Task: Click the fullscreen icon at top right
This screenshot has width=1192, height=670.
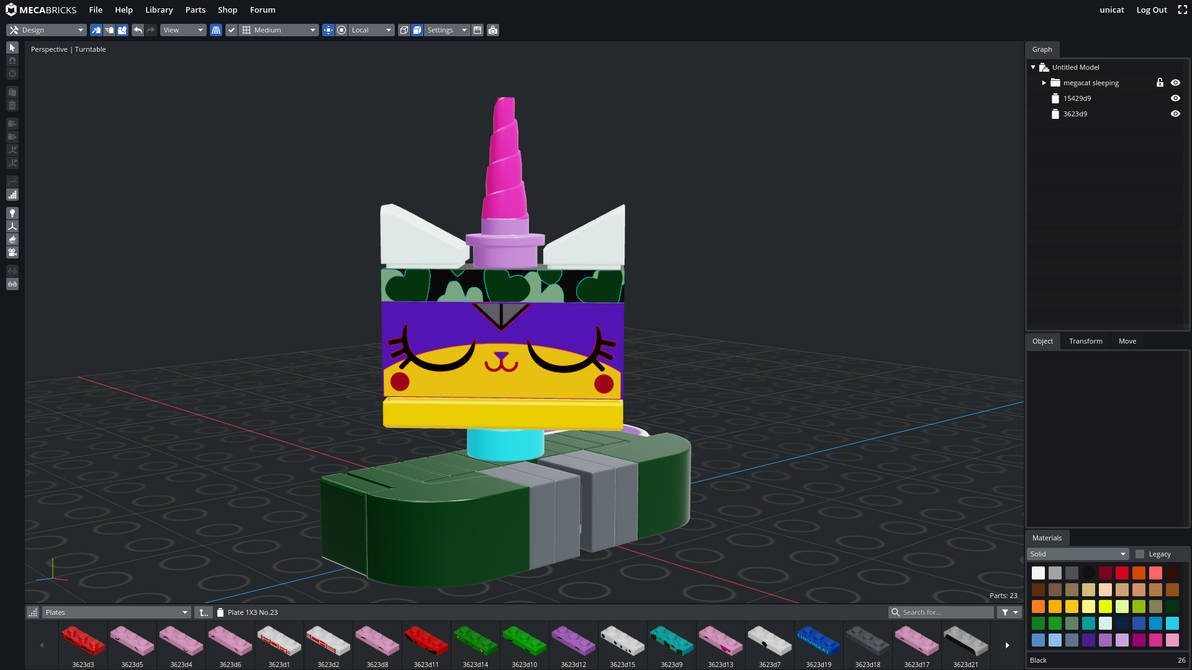Action: point(1182,10)
